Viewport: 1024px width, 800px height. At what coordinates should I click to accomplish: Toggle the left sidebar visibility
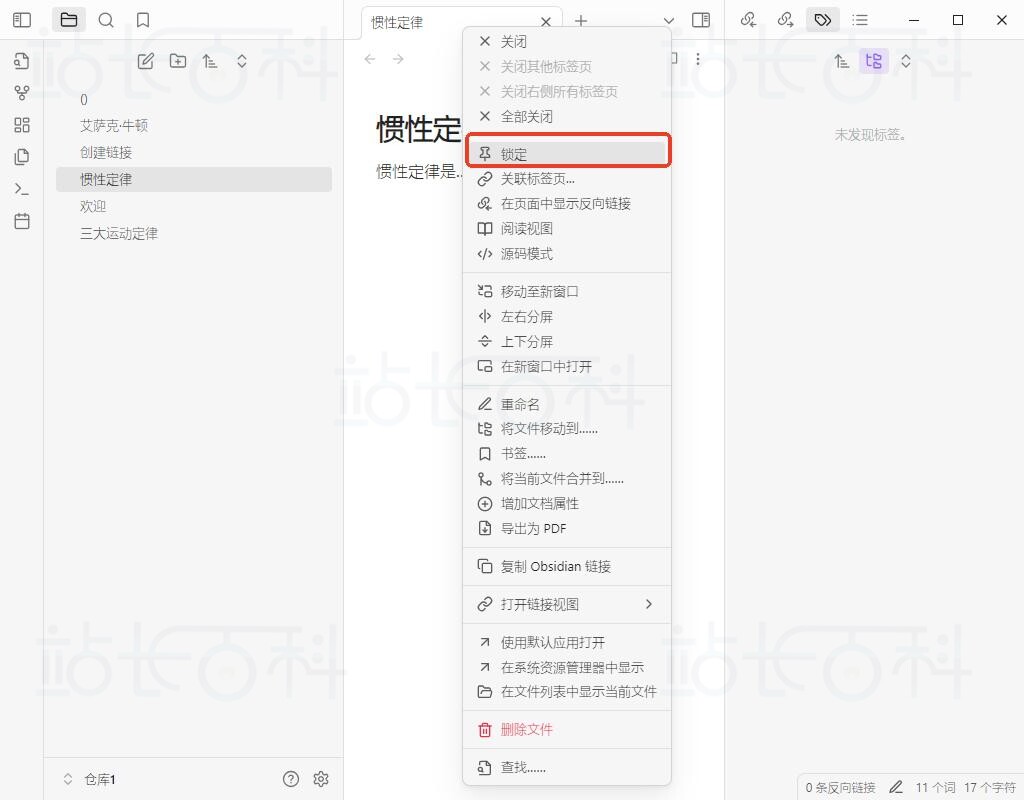[x=21, y=19]
